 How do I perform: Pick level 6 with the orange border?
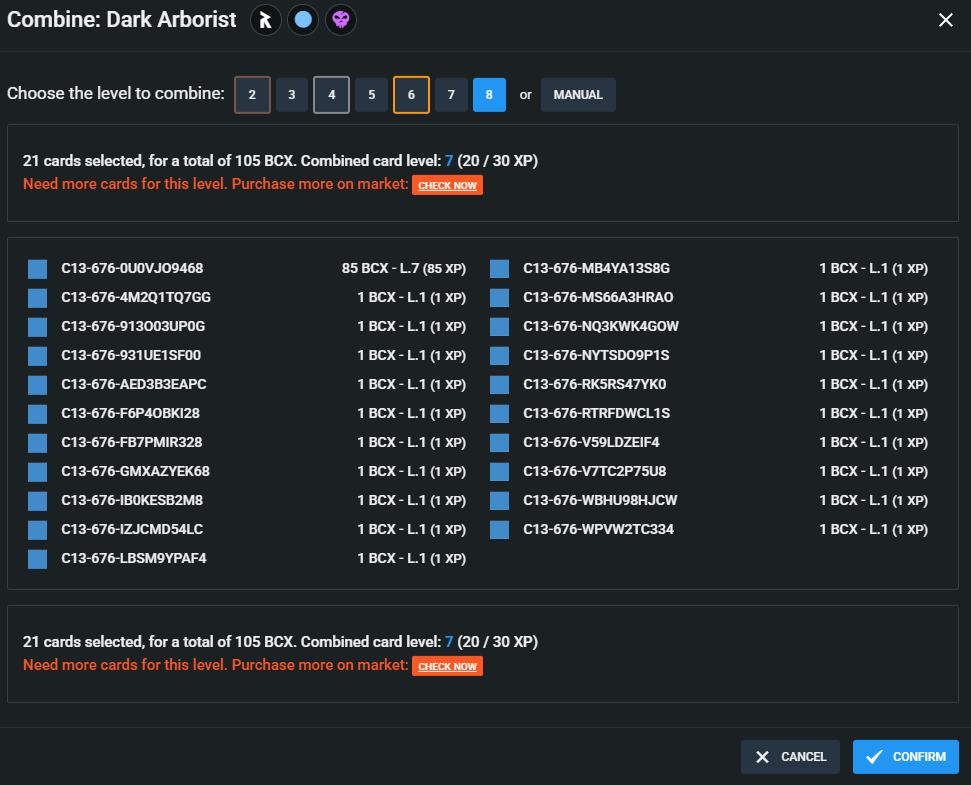(411, 95)
